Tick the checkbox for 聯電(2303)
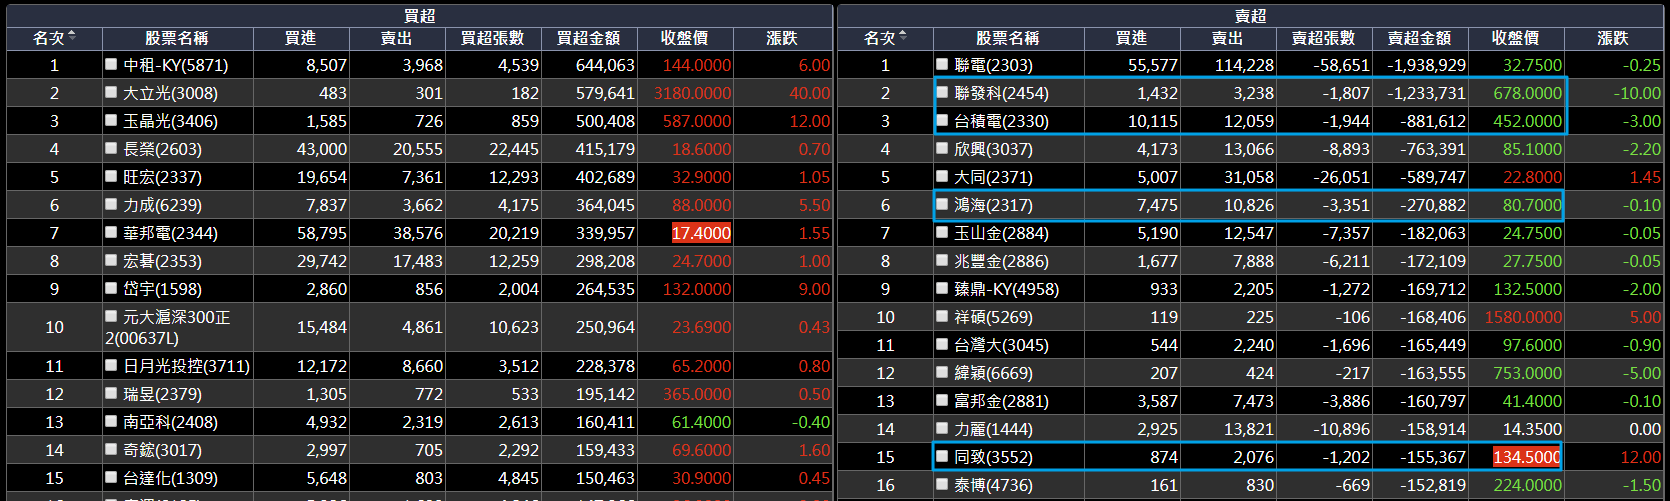Screen dimensions: 1670x501 click(942, 64)
